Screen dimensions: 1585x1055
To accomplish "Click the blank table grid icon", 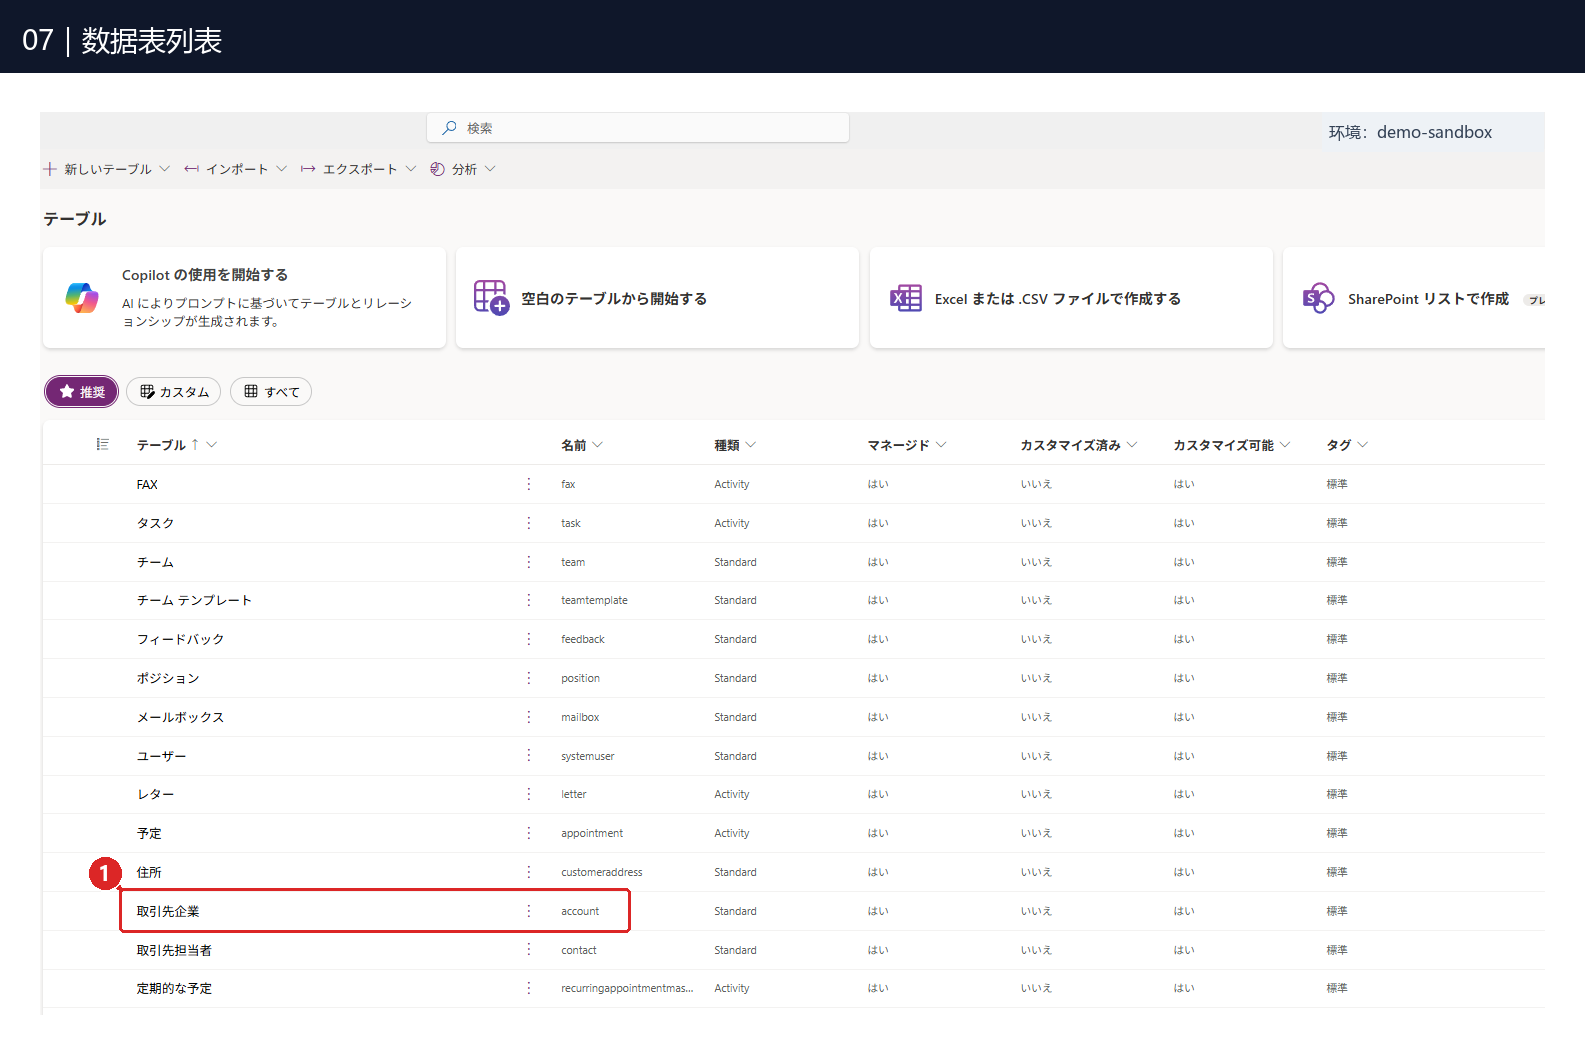I will click(491, 298).
